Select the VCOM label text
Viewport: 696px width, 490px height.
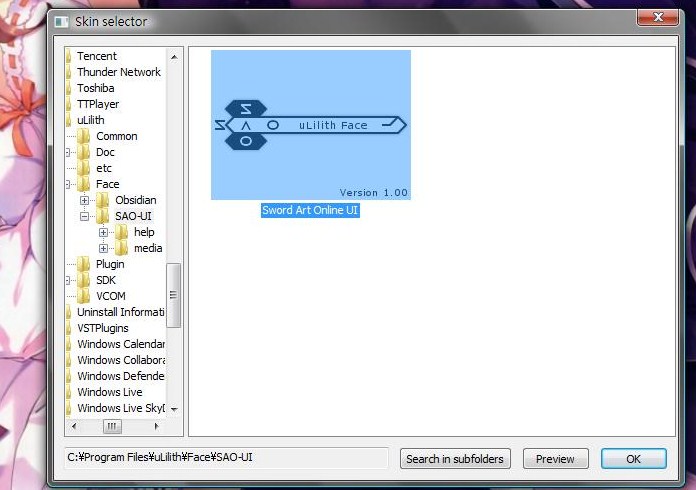(x=111, y=296)
